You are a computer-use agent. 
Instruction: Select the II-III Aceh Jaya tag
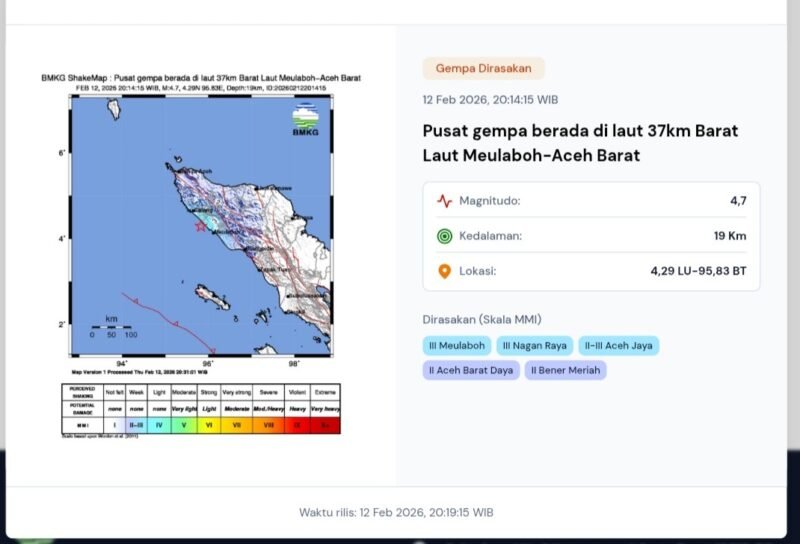pyautogui.click(x=618, y=345)
